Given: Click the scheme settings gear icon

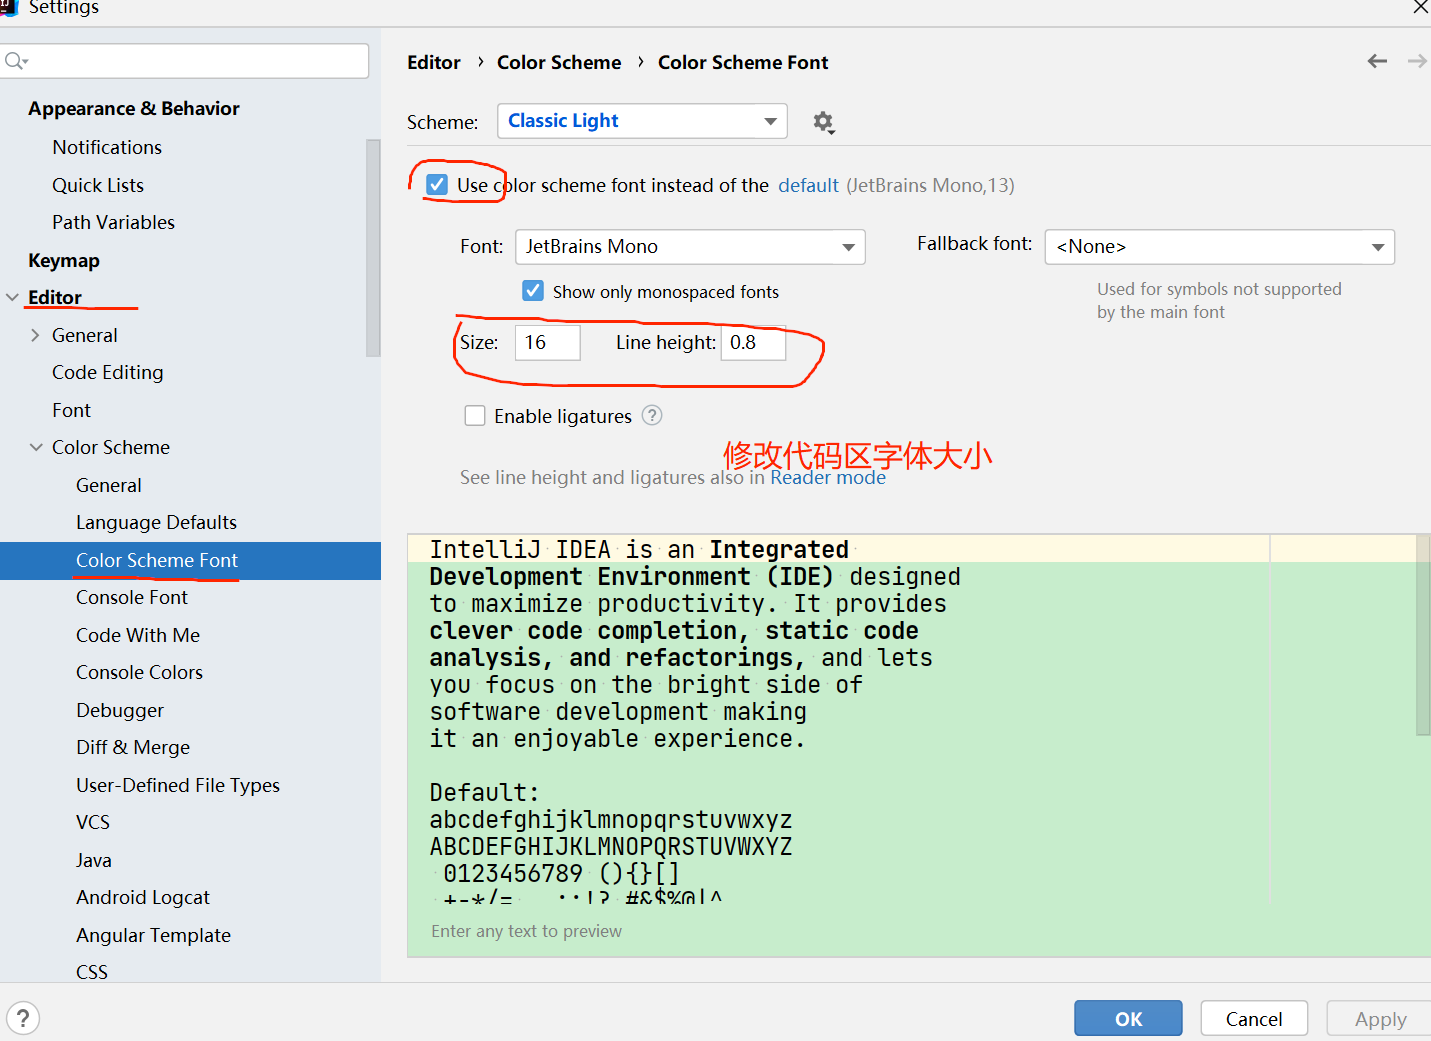Looking at the screenshot, I should (823, 122).
